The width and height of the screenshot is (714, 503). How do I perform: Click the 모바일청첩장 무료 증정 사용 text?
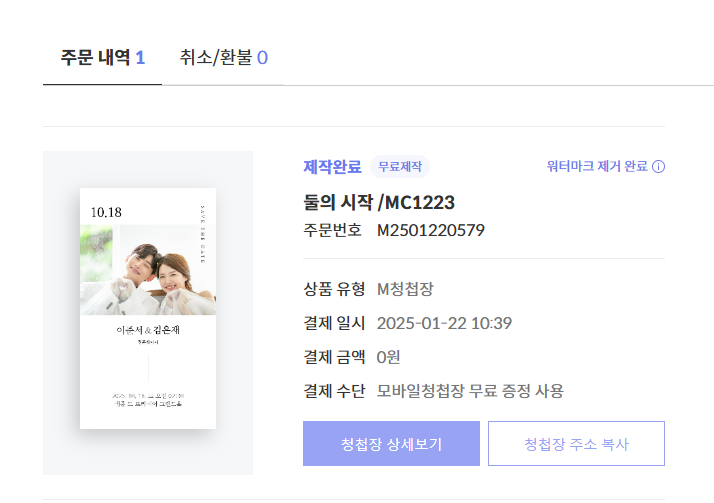pos(470,391)
